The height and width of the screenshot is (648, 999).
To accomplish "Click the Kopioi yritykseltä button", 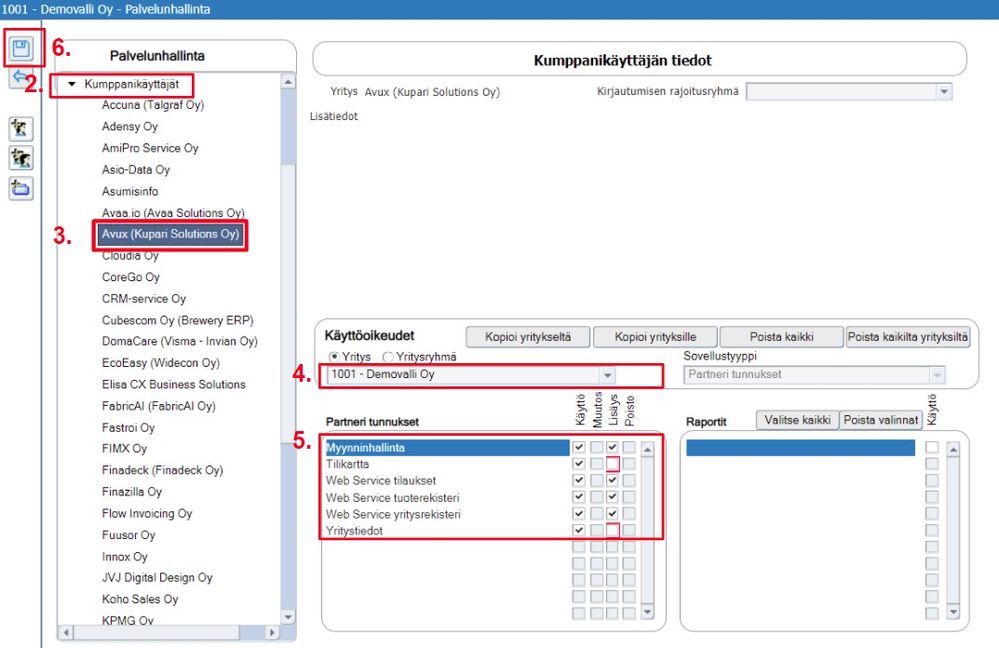I will coord(528,336).
